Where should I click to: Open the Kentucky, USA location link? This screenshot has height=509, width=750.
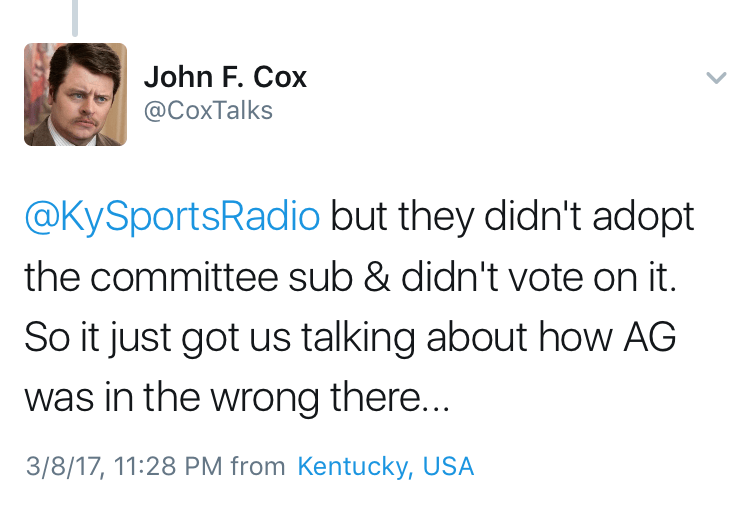pos(385,466)
